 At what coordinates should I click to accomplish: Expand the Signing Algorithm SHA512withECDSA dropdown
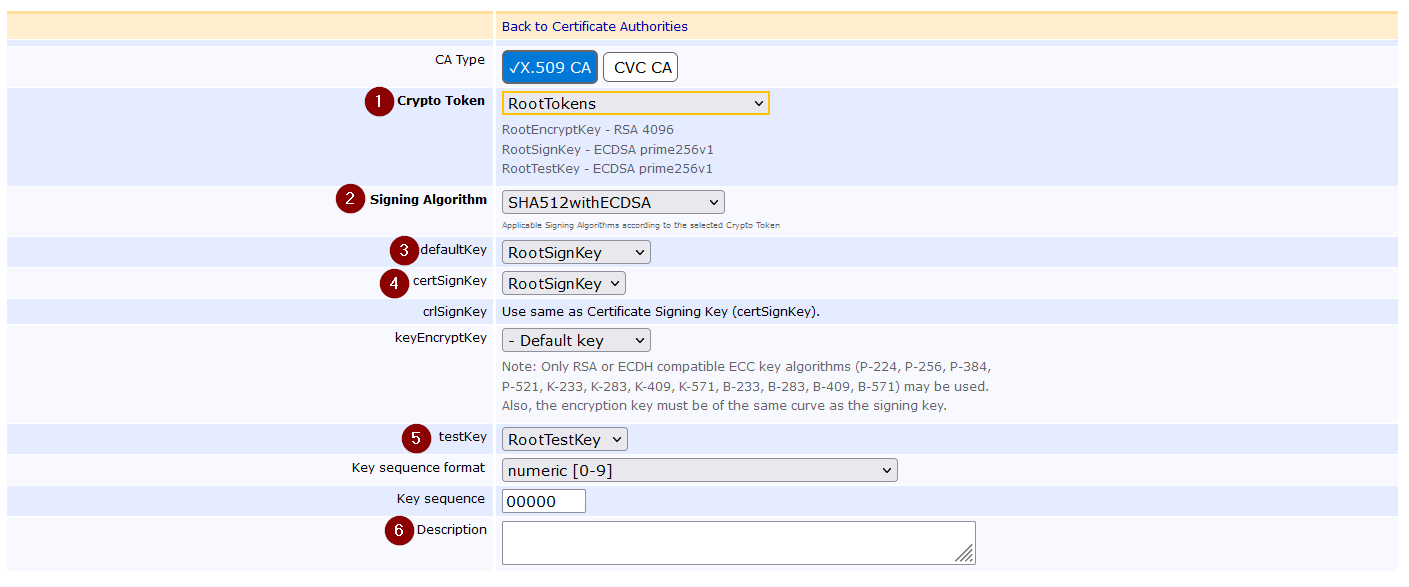point(612,202)
